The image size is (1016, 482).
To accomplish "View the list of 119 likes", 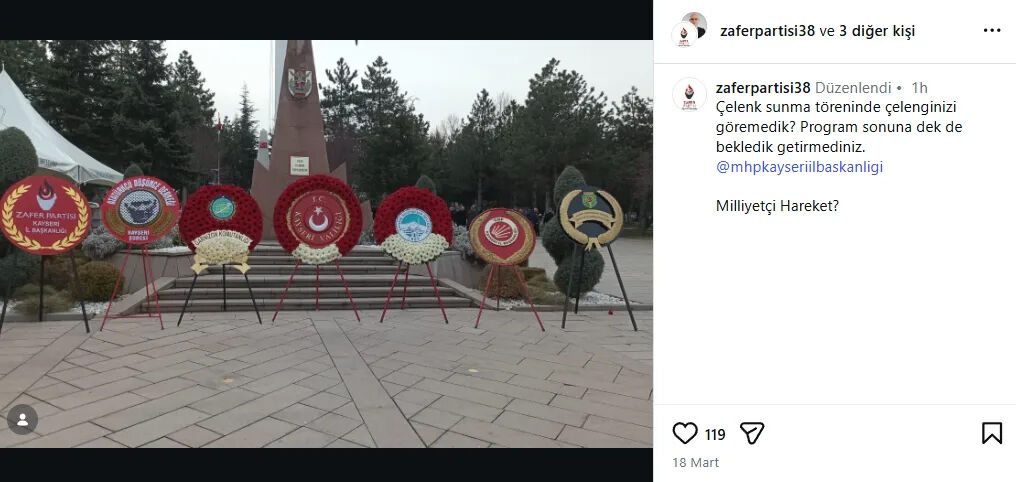I will click(715, 434).
